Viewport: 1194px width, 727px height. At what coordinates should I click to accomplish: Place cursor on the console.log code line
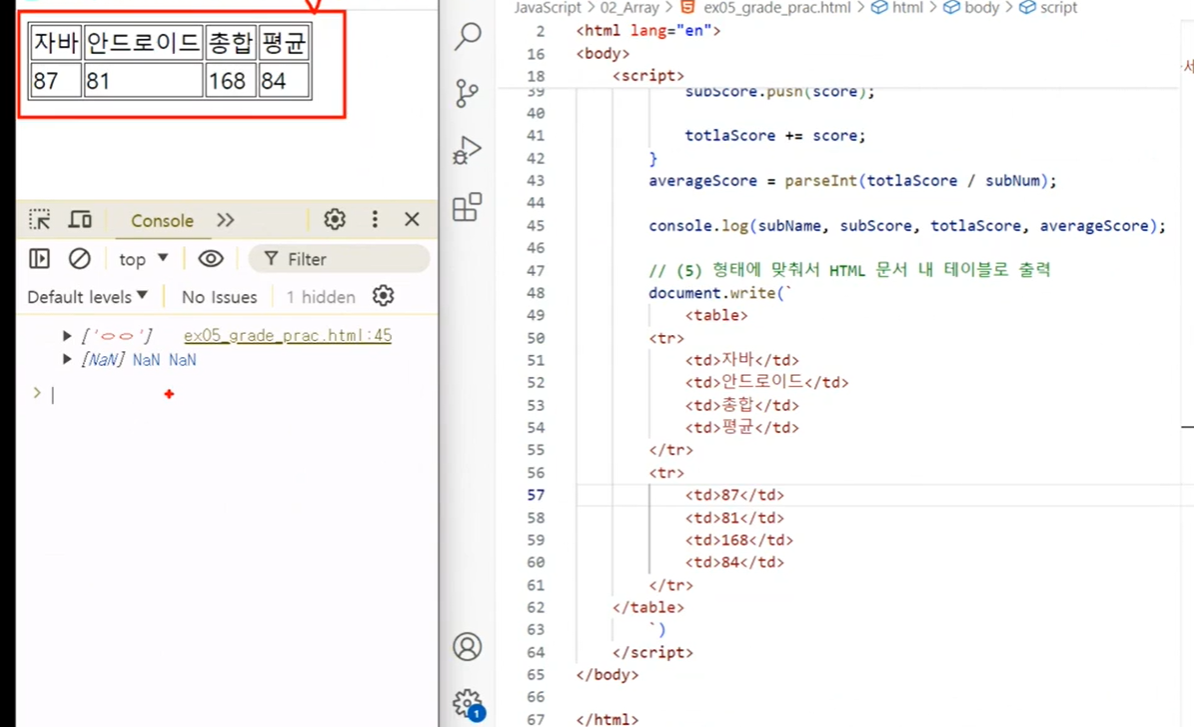pos(907,225)
